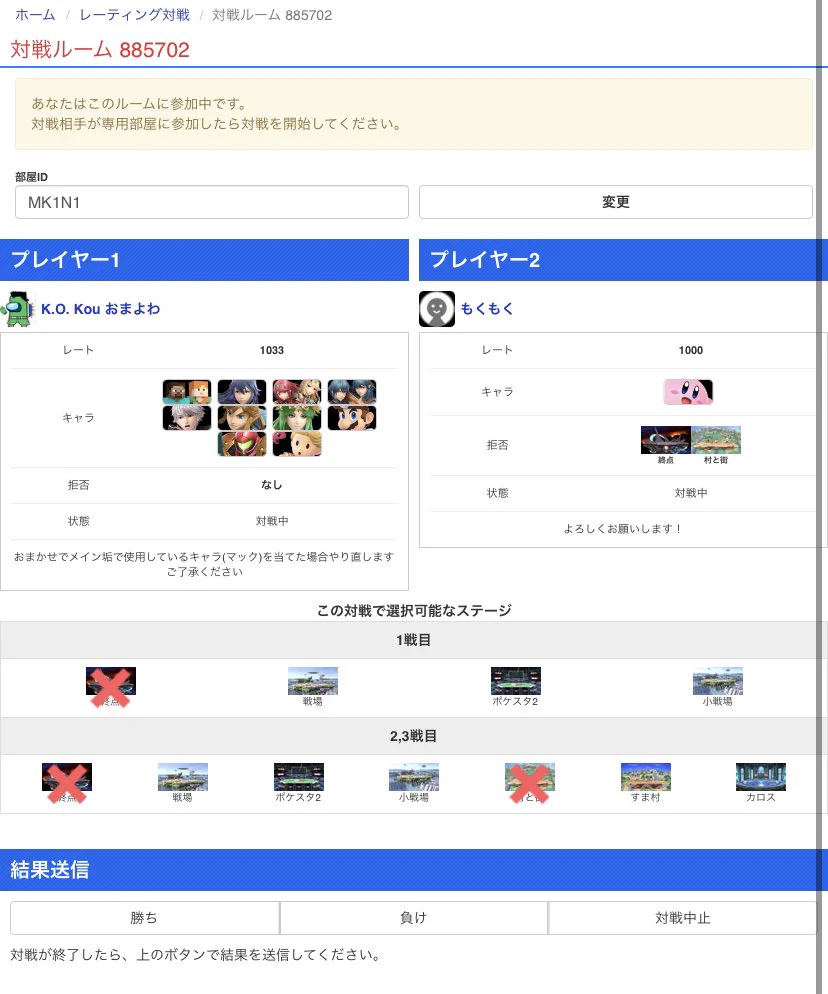The image size is (828, 994).
Task: Click the 変更 button to change the room ID
Action: [616, 202]
